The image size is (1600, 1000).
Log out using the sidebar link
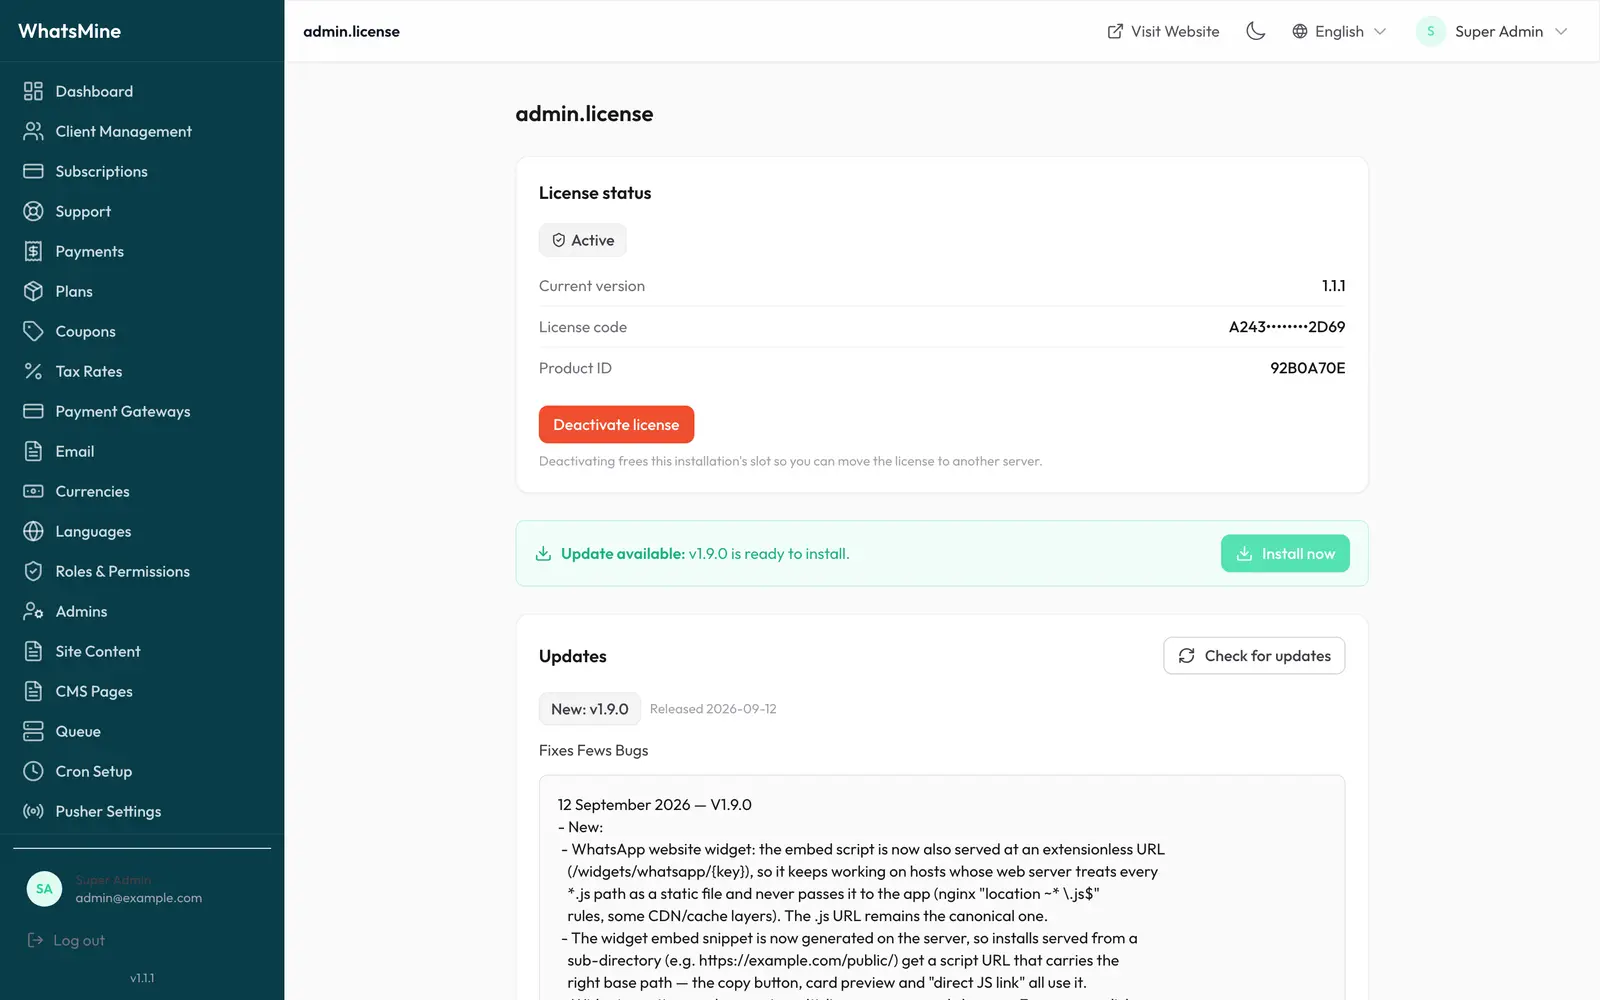click(66, 940)
